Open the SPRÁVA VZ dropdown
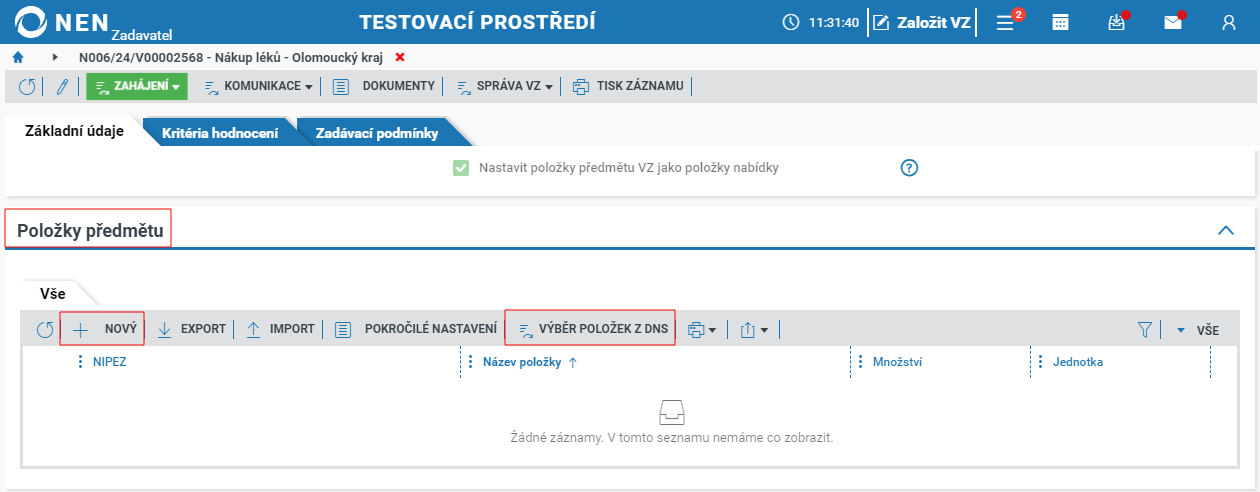Screen dimensions: 1260x492 point(505,87)
